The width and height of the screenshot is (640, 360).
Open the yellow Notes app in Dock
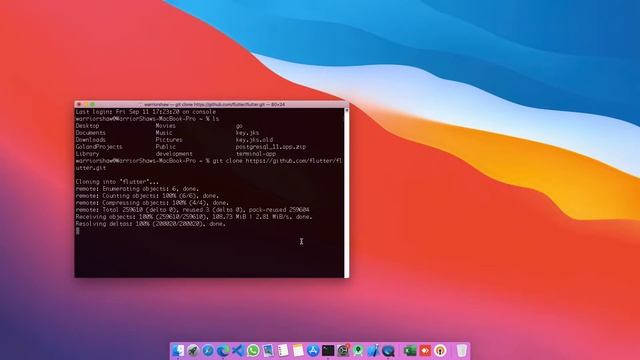tap(298, 351)
